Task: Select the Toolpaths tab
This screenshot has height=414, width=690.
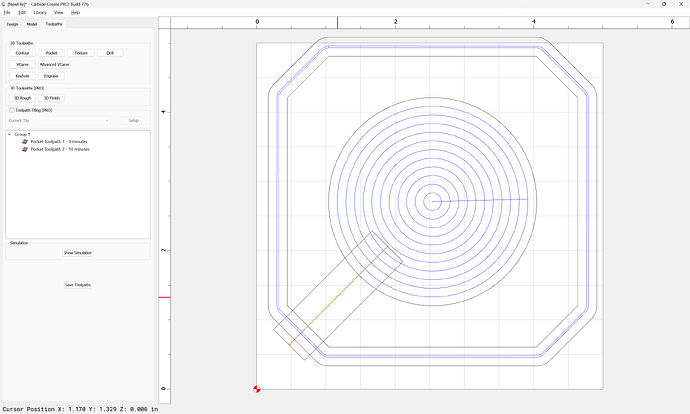Action: tap(54, 24)
